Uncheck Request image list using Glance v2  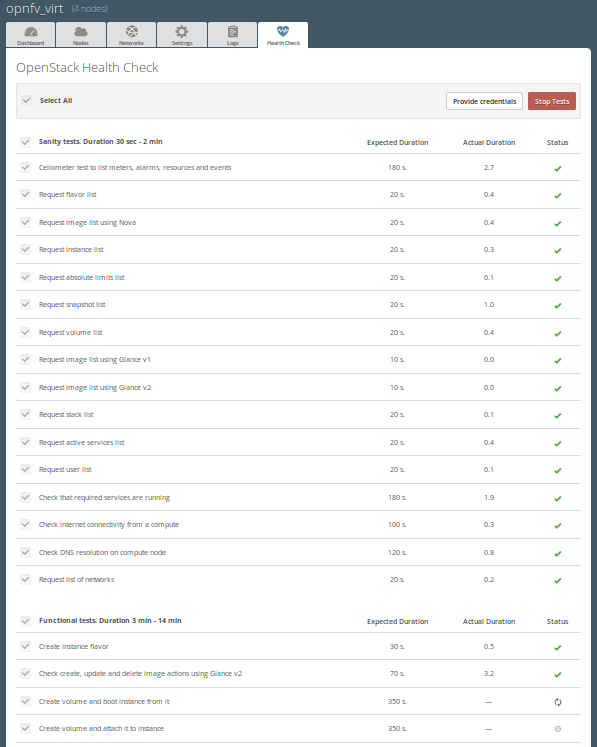pyautogui.click(x=26, y=387)
